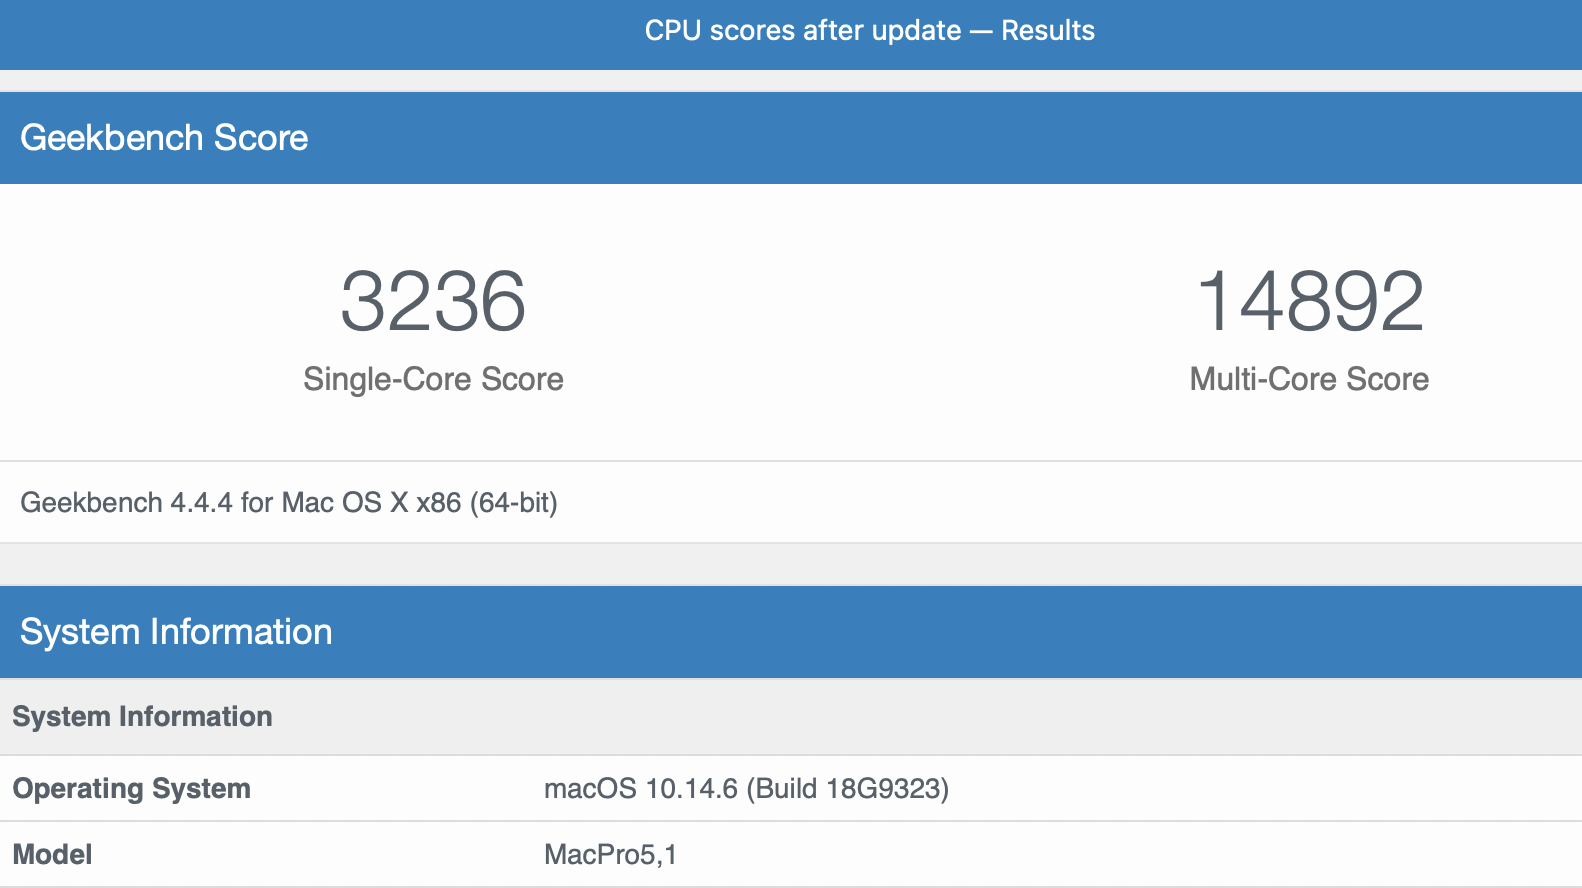Select the 'Geekbench Score' section header
Image resolution: width=1582 pixels, height=888 pixels.
click(791, 138)
